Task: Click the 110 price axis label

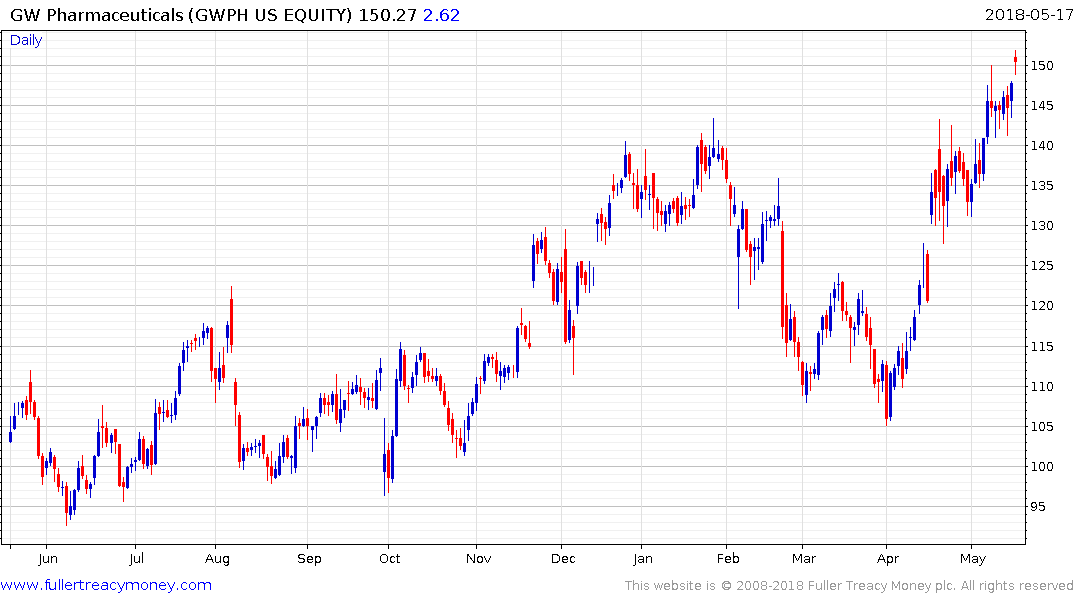Action: point(1042,387)
